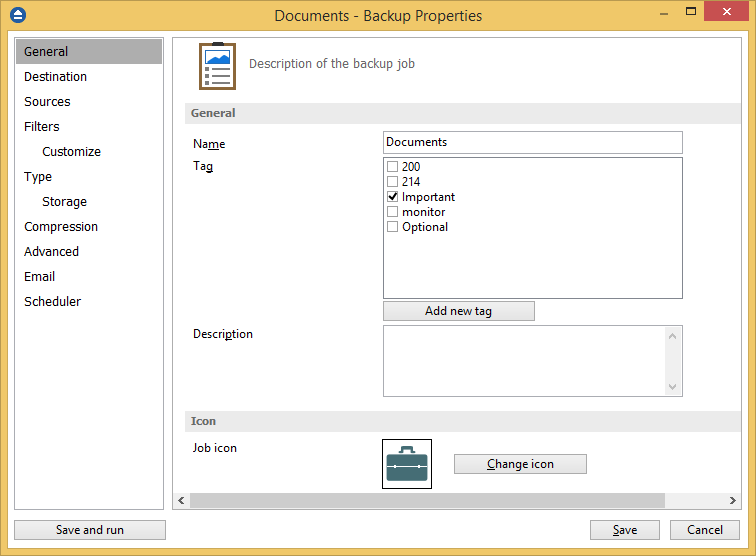Minimize the Backup Properties window
The width and height of the screenshot is (756, 556).
coord(664,14)
